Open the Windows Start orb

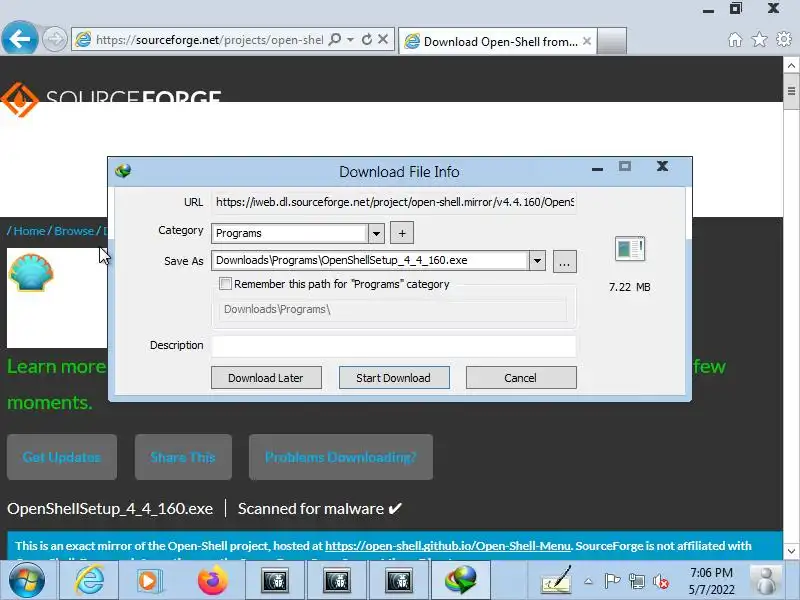(x=27, y=580)
